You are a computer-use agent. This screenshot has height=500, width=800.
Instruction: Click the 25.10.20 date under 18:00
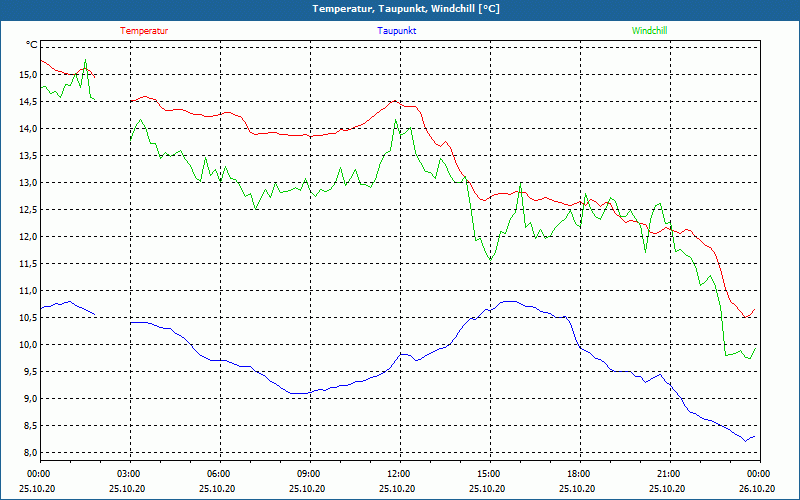577,488
